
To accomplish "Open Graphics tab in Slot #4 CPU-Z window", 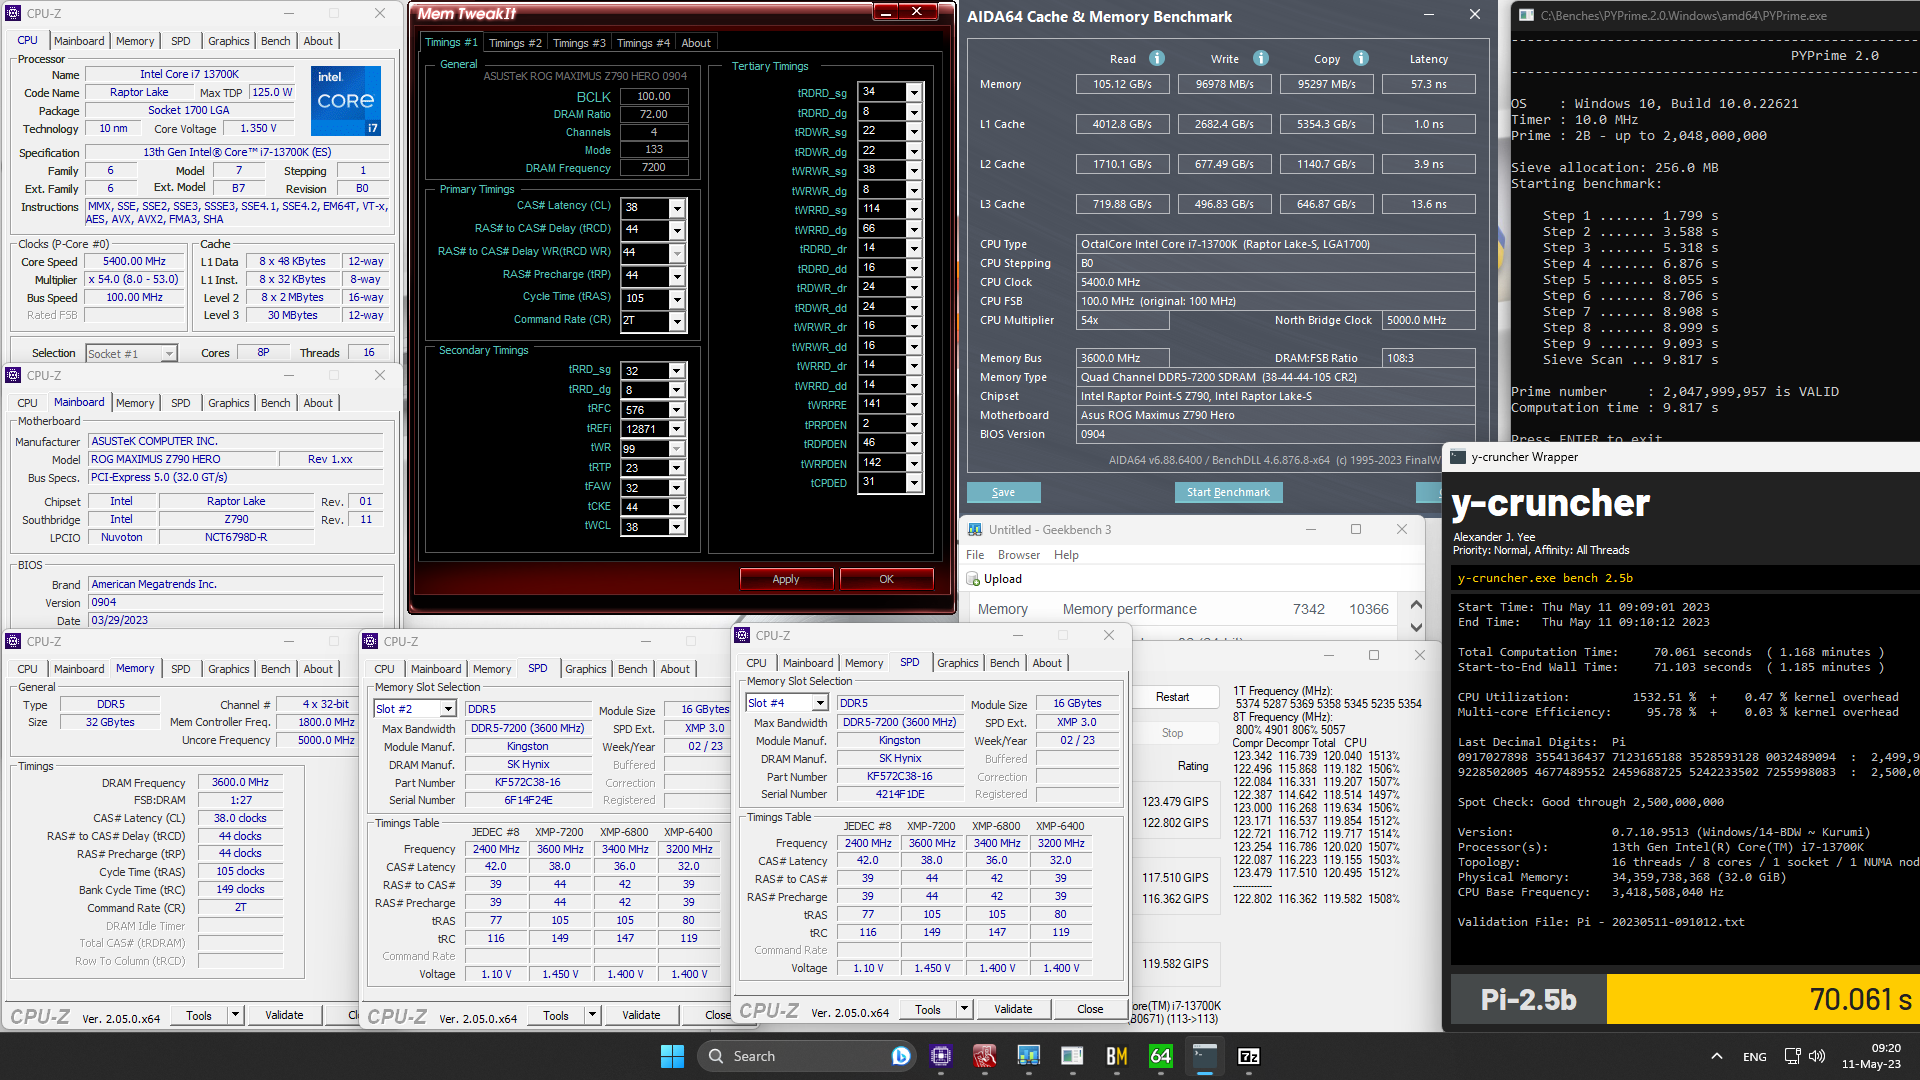I will coord(958,663).
